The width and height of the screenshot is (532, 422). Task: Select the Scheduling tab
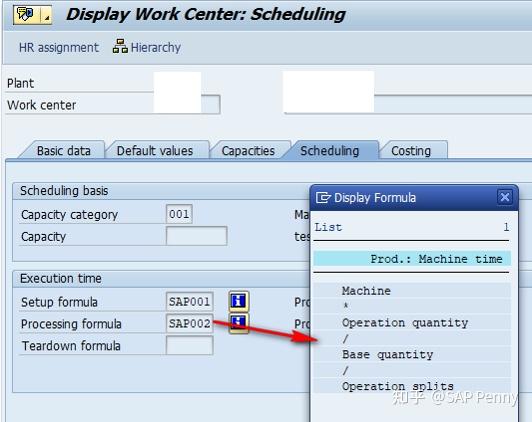click(x=329, y=150)
